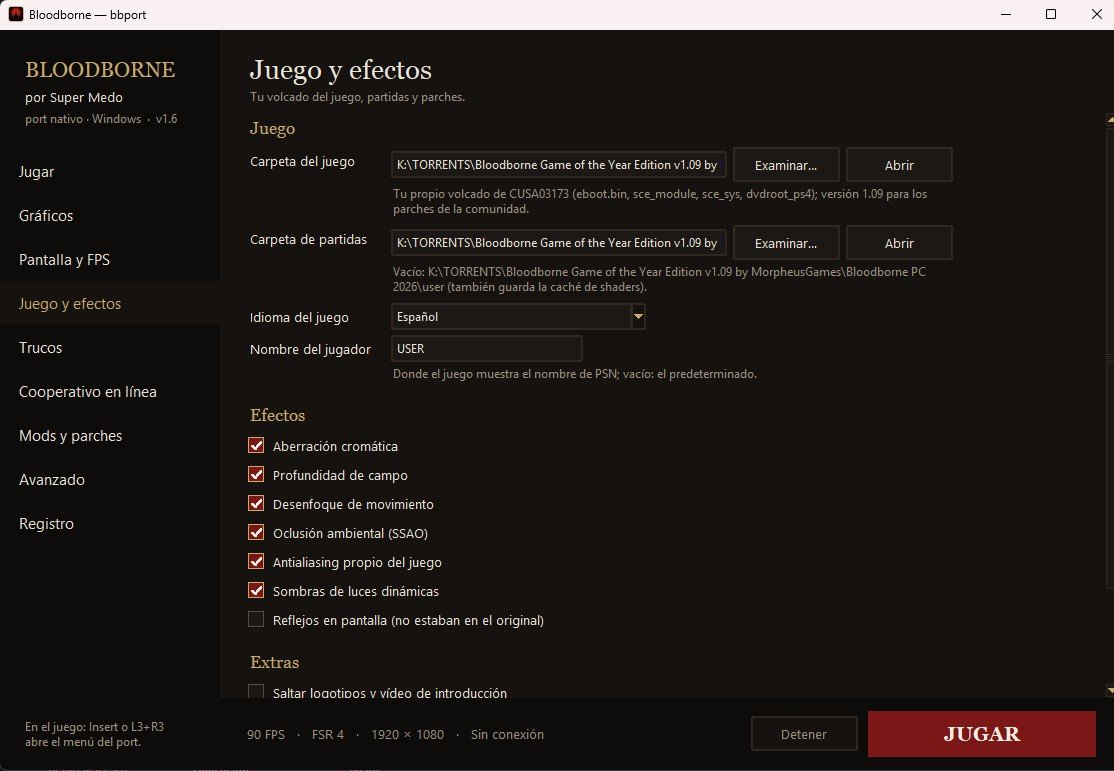Screen dimensions: 1114x771
Task: Click the scrollbar up arrow
Action: (x=1110, y=120)
